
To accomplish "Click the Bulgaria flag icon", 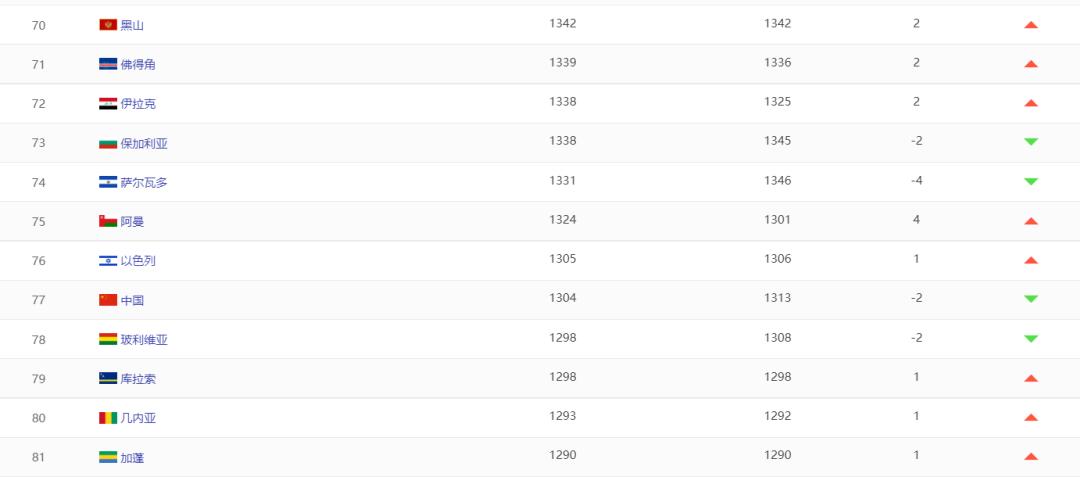I will (x=108, y=143).
